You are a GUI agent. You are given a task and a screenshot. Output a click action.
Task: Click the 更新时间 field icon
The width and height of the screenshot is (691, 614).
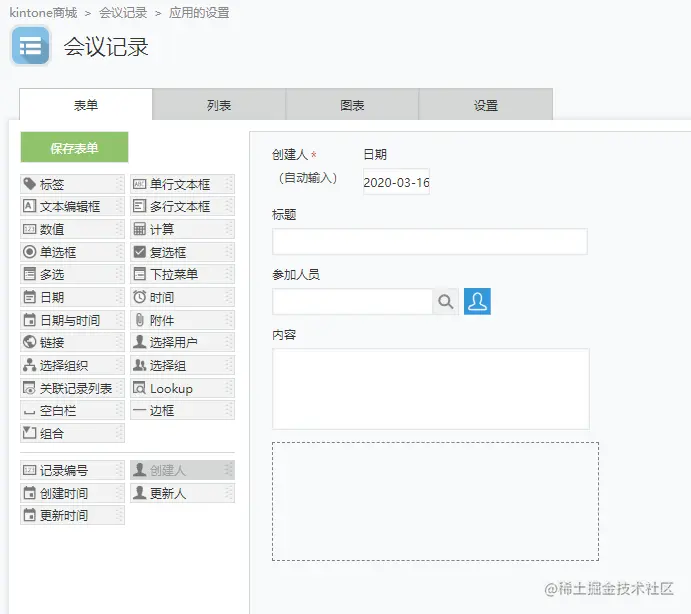click(30, 515)
